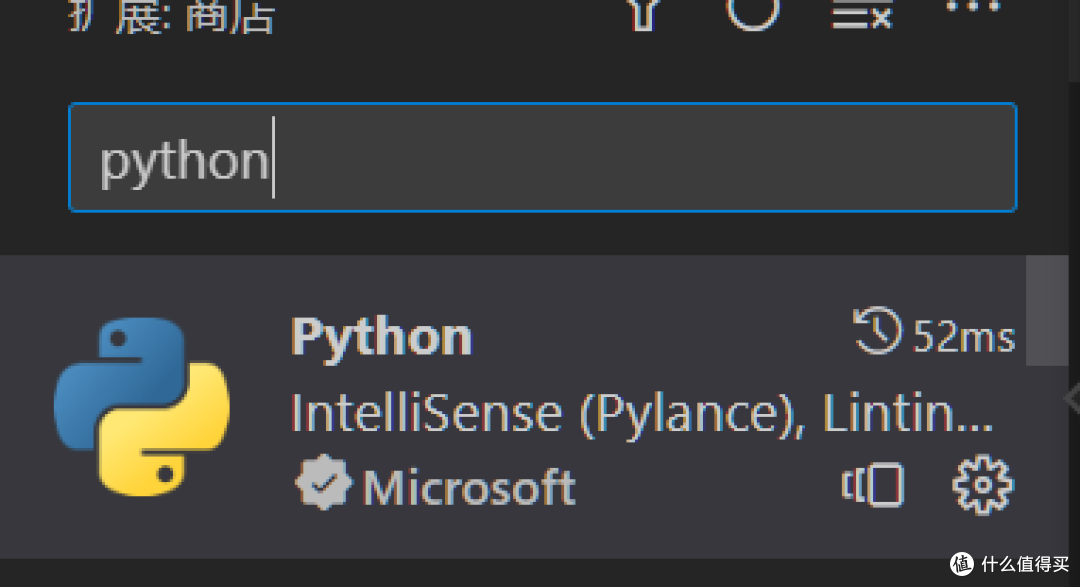Click the extensions list vertical scrollbar
Image resolution: width=1080 pixels, height=587 pixels.
point(1047,311)
